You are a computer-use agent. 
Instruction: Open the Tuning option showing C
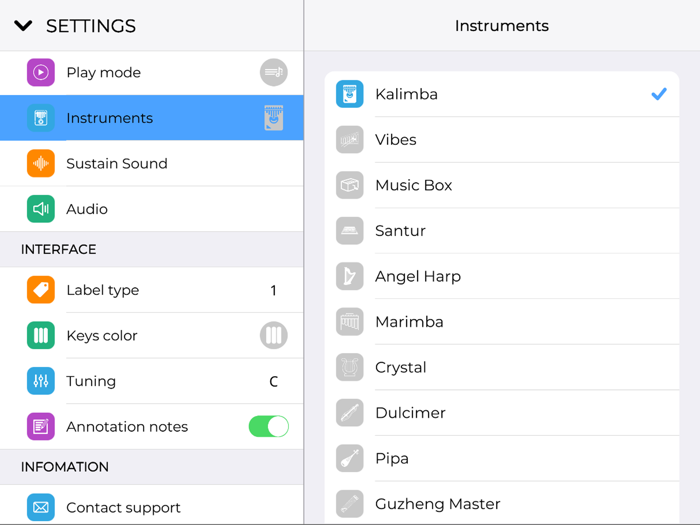(152, 381)
